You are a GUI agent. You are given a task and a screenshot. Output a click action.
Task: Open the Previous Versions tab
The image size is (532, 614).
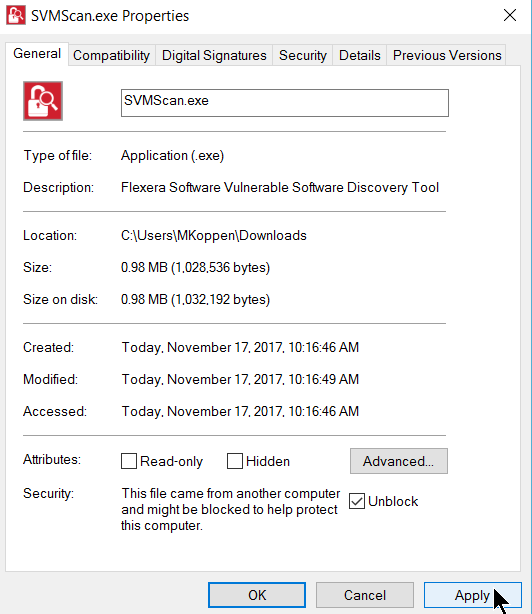(447, 55)
